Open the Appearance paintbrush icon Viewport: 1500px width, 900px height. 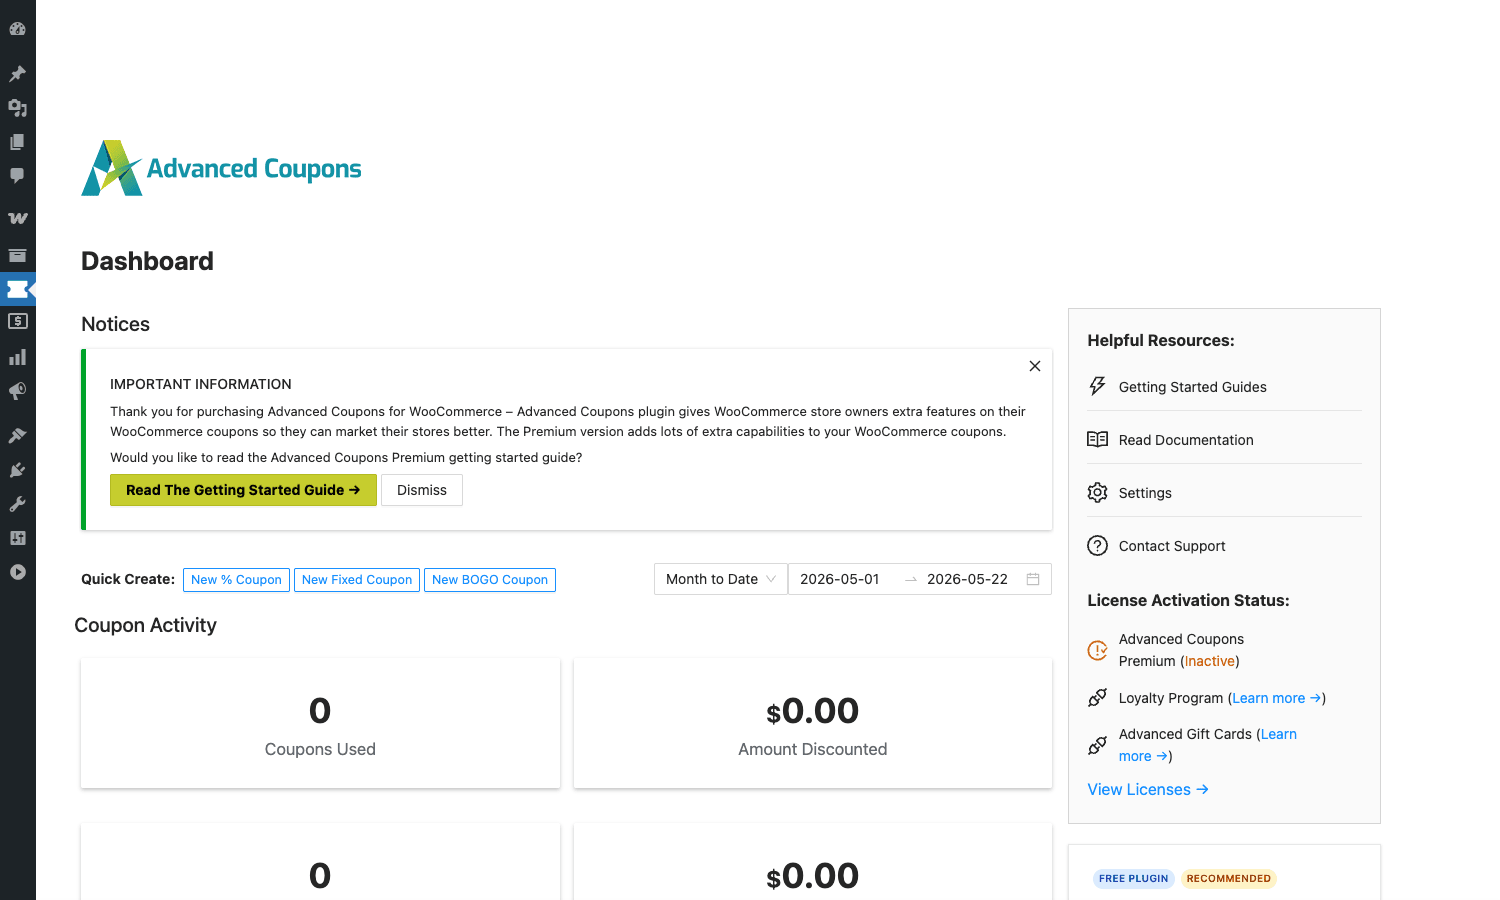tap(17, 435)
